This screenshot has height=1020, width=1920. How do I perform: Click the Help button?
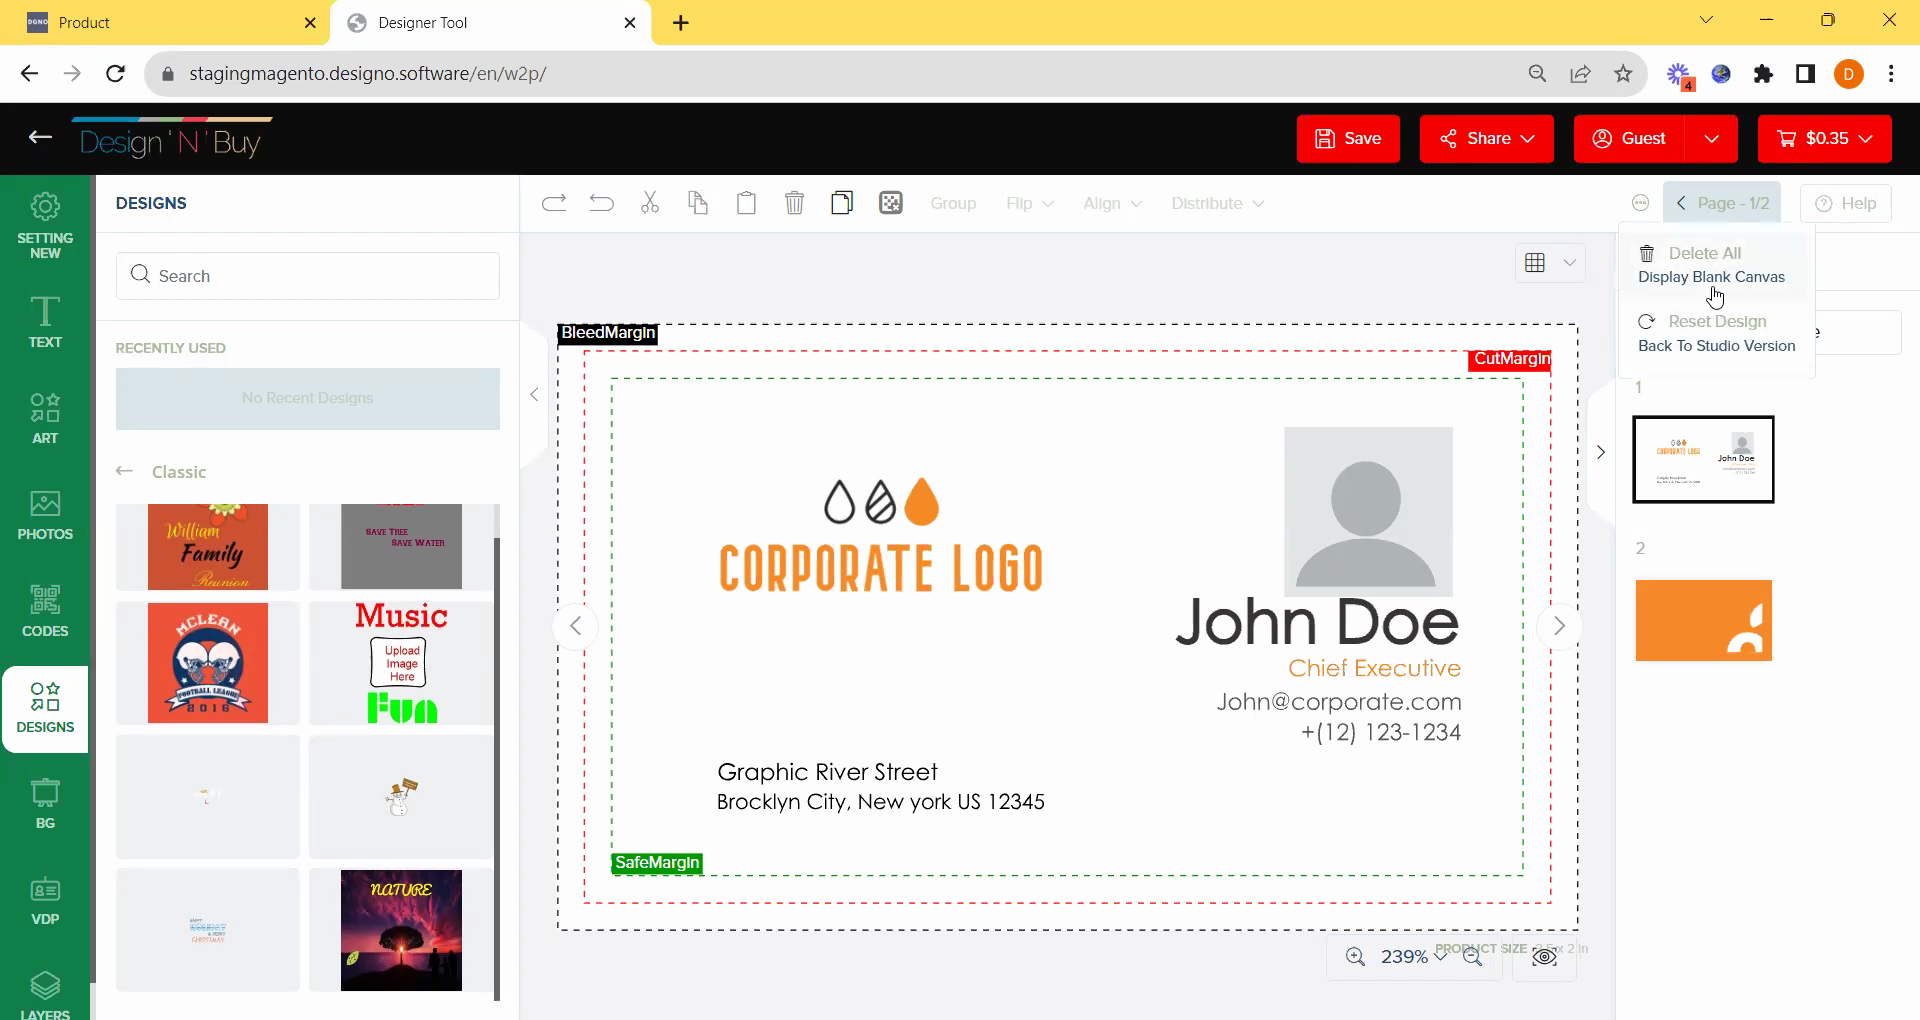(x=1846, y=203)
